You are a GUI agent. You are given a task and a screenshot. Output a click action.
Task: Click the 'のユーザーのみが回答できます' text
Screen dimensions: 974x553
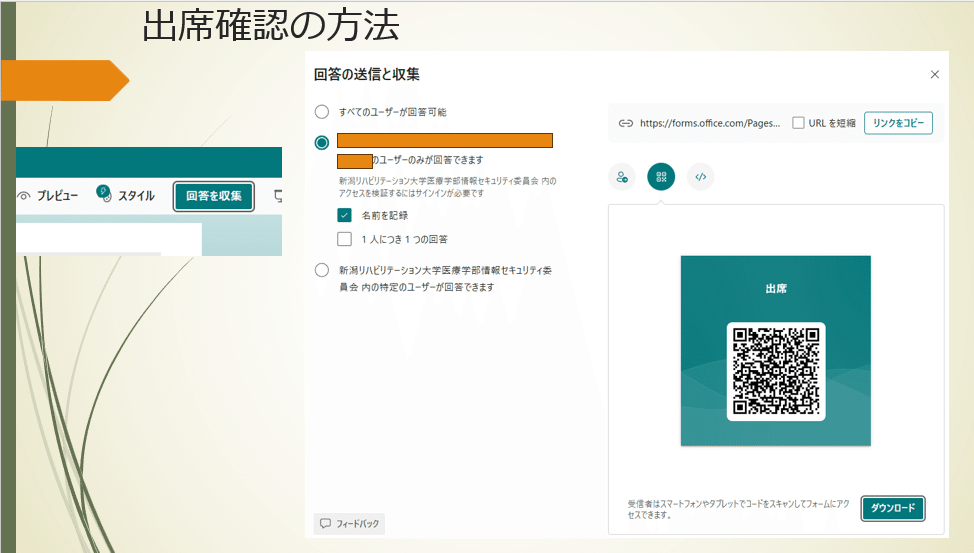click(x=427, y=160)
